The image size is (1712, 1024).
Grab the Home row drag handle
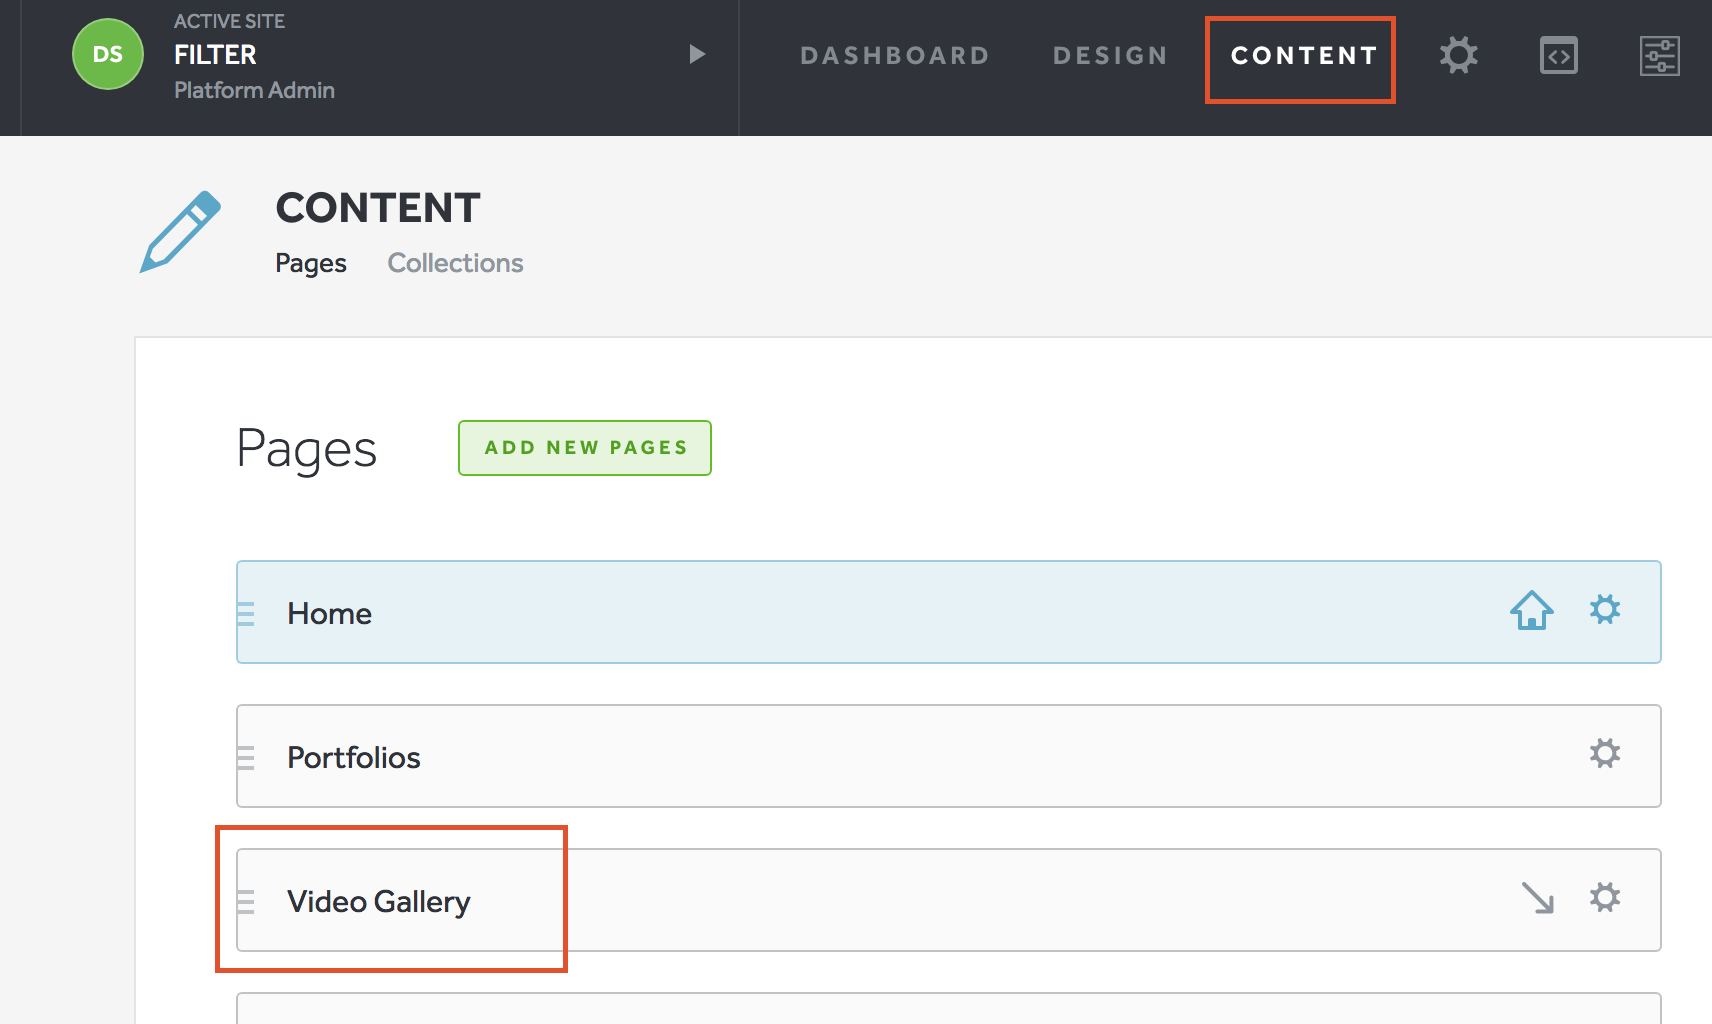[246, 613]
